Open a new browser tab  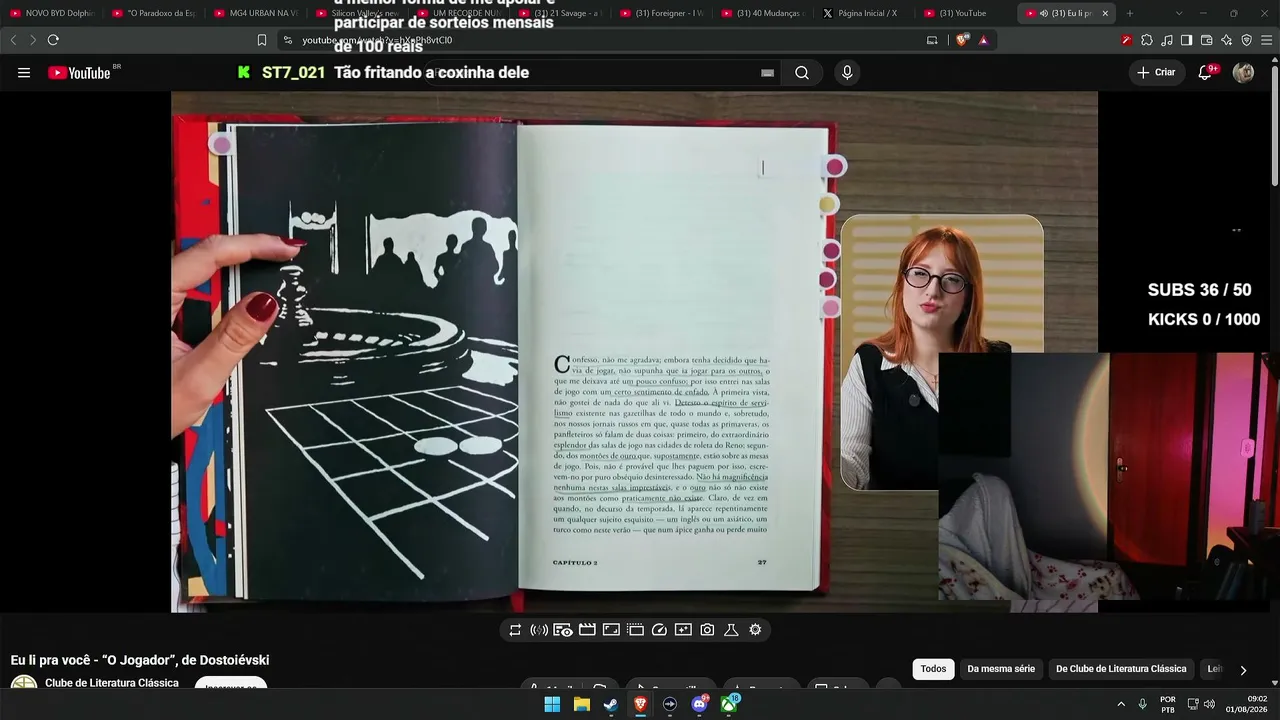tap(1130, 13)
